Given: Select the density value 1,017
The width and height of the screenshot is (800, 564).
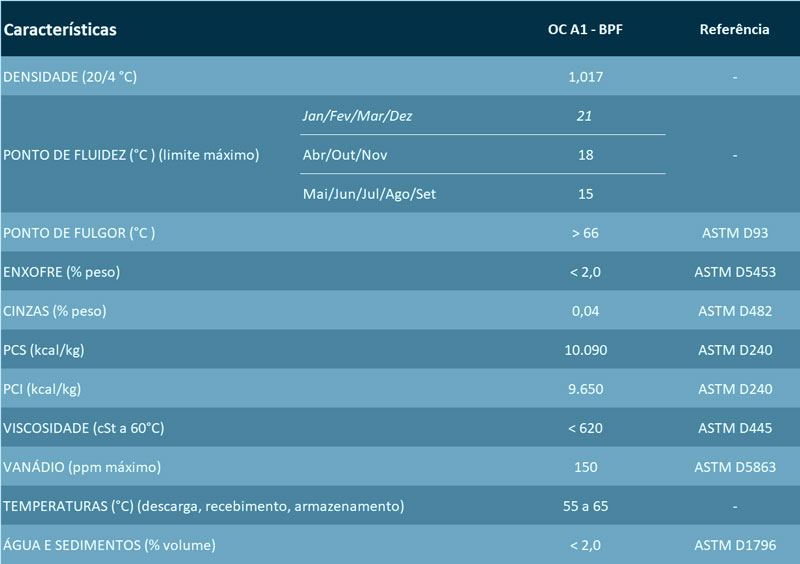Looking at the screenshot, I should (x=585, y=76).
